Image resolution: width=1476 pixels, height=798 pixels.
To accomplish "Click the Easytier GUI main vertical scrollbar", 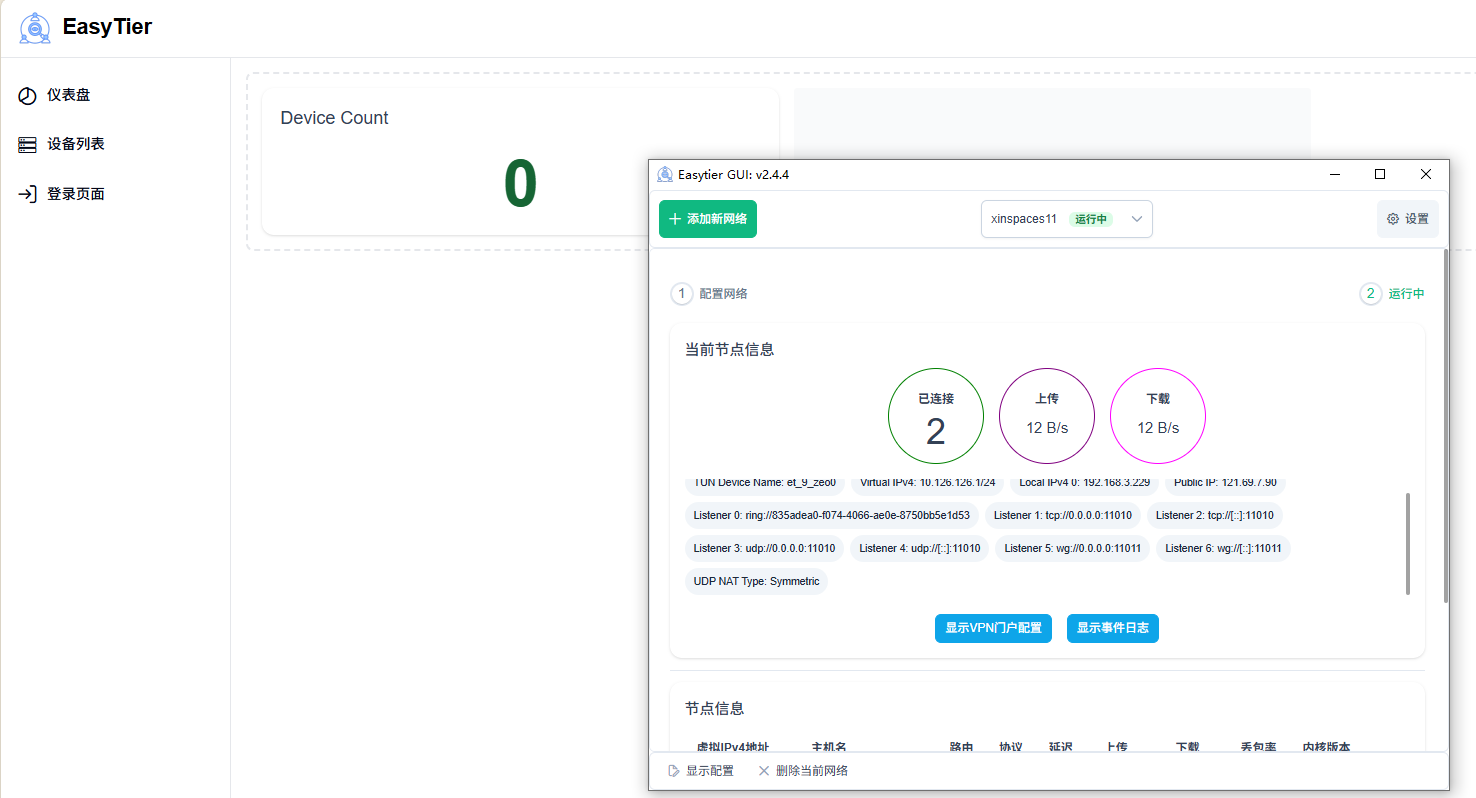I will point(1445,426).
